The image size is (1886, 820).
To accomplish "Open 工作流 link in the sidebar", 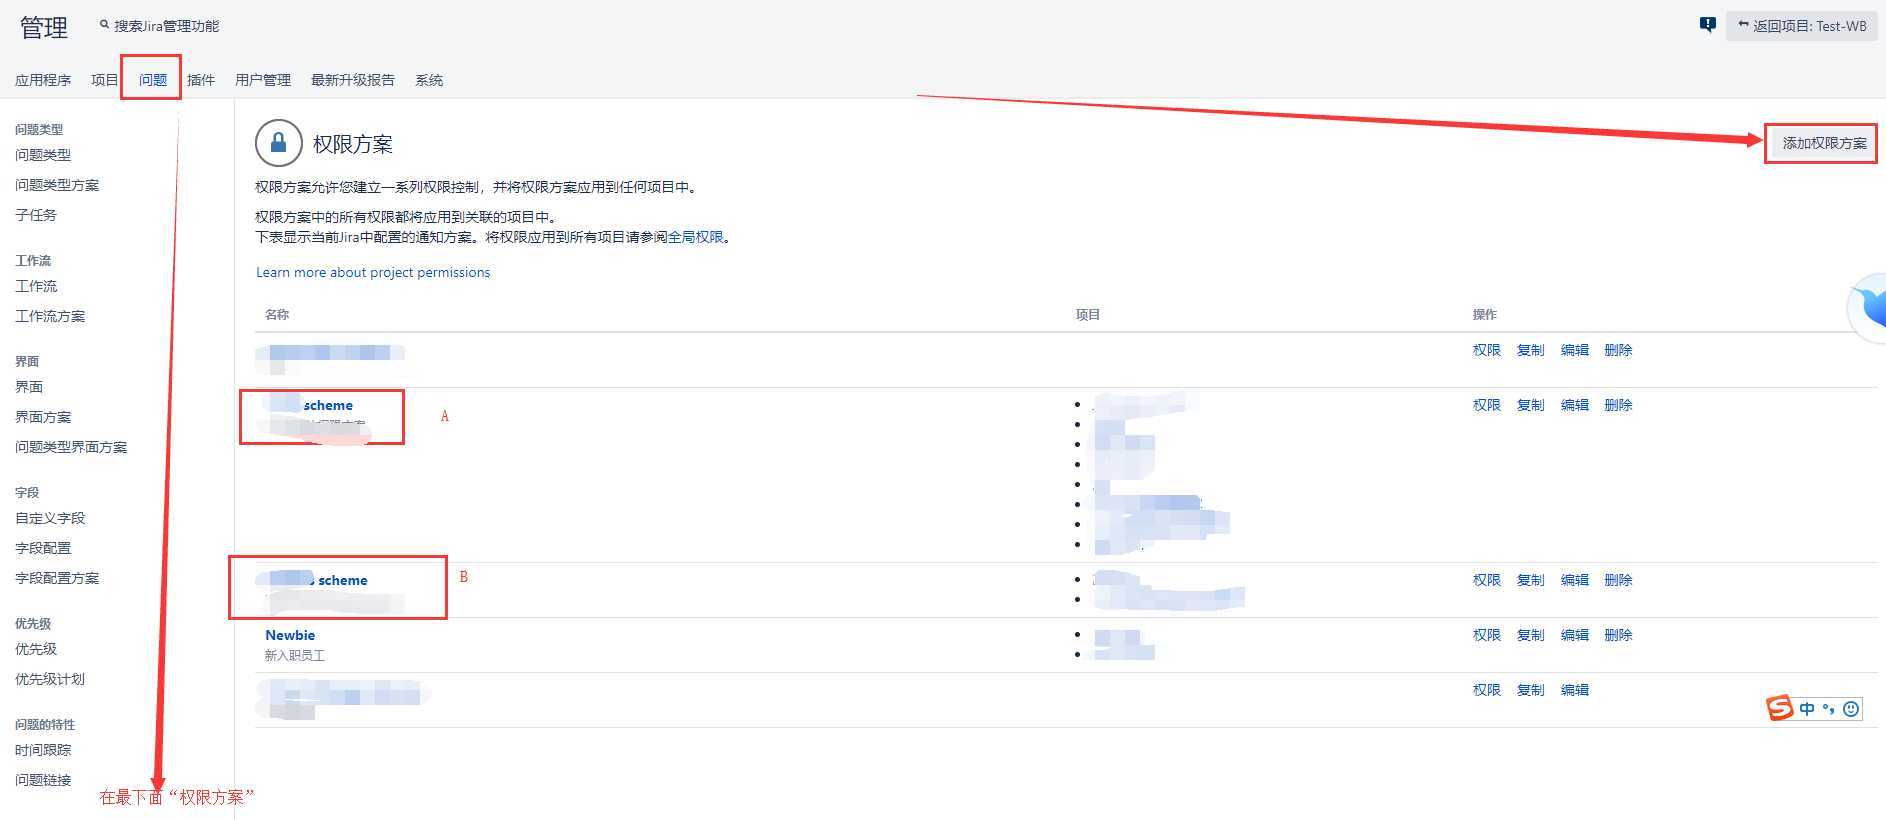I will (x=36, y=286).
